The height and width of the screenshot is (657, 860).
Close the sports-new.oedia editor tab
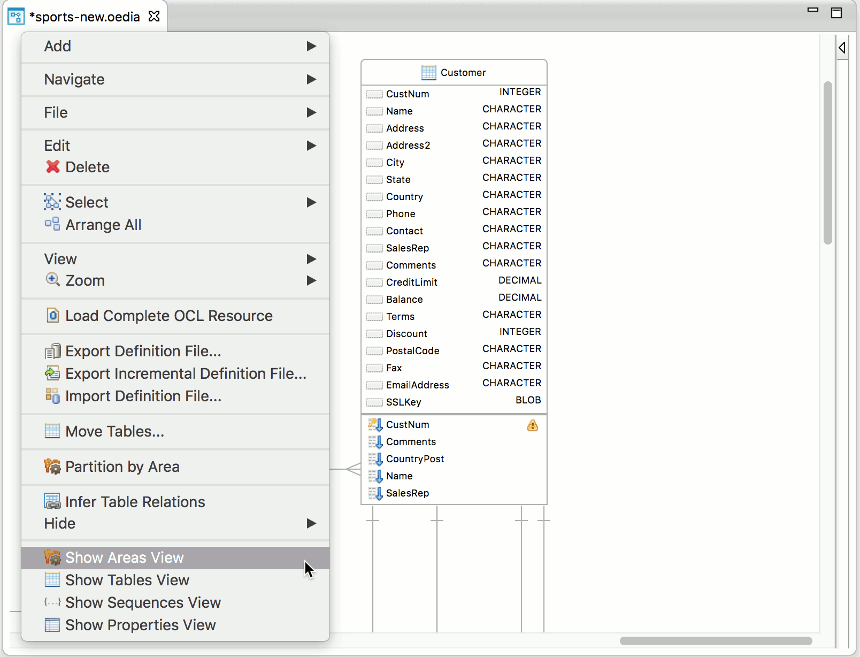click(154, 16)
